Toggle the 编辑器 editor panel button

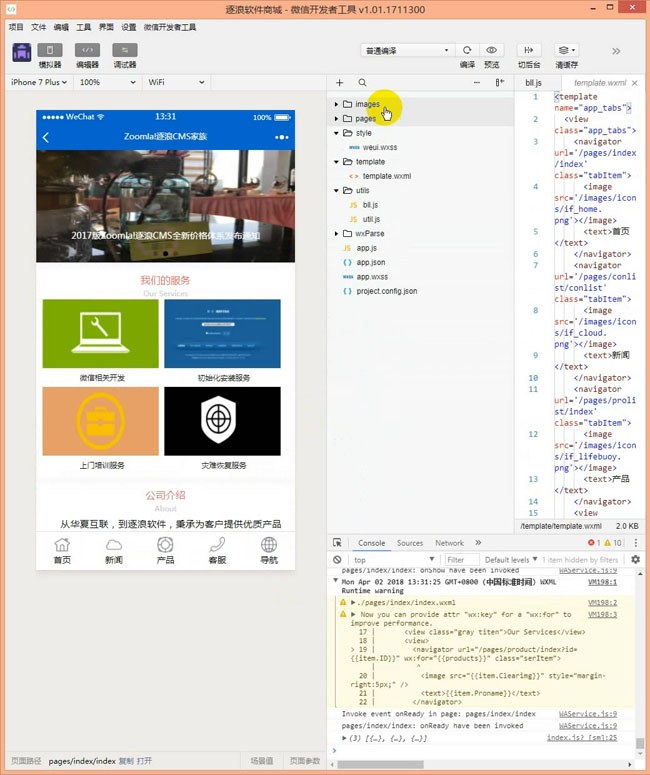point(87,50)
